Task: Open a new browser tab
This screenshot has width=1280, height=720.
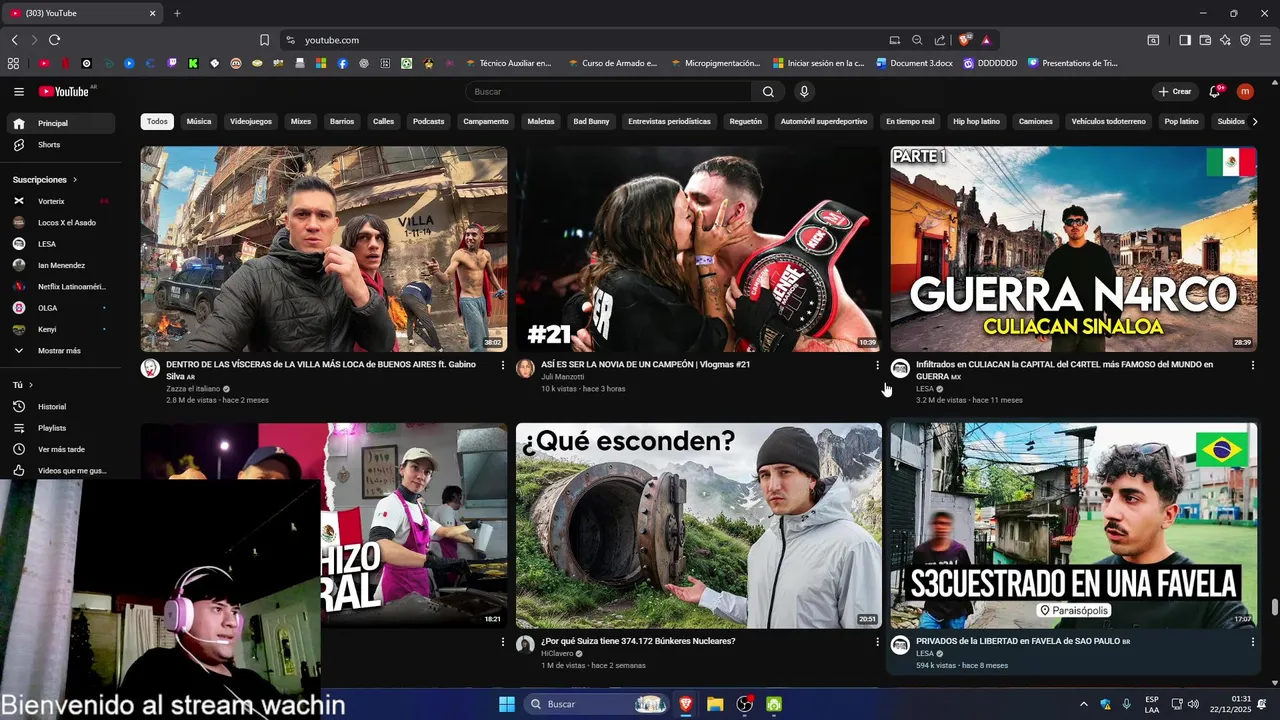Action: pos(177,13)
